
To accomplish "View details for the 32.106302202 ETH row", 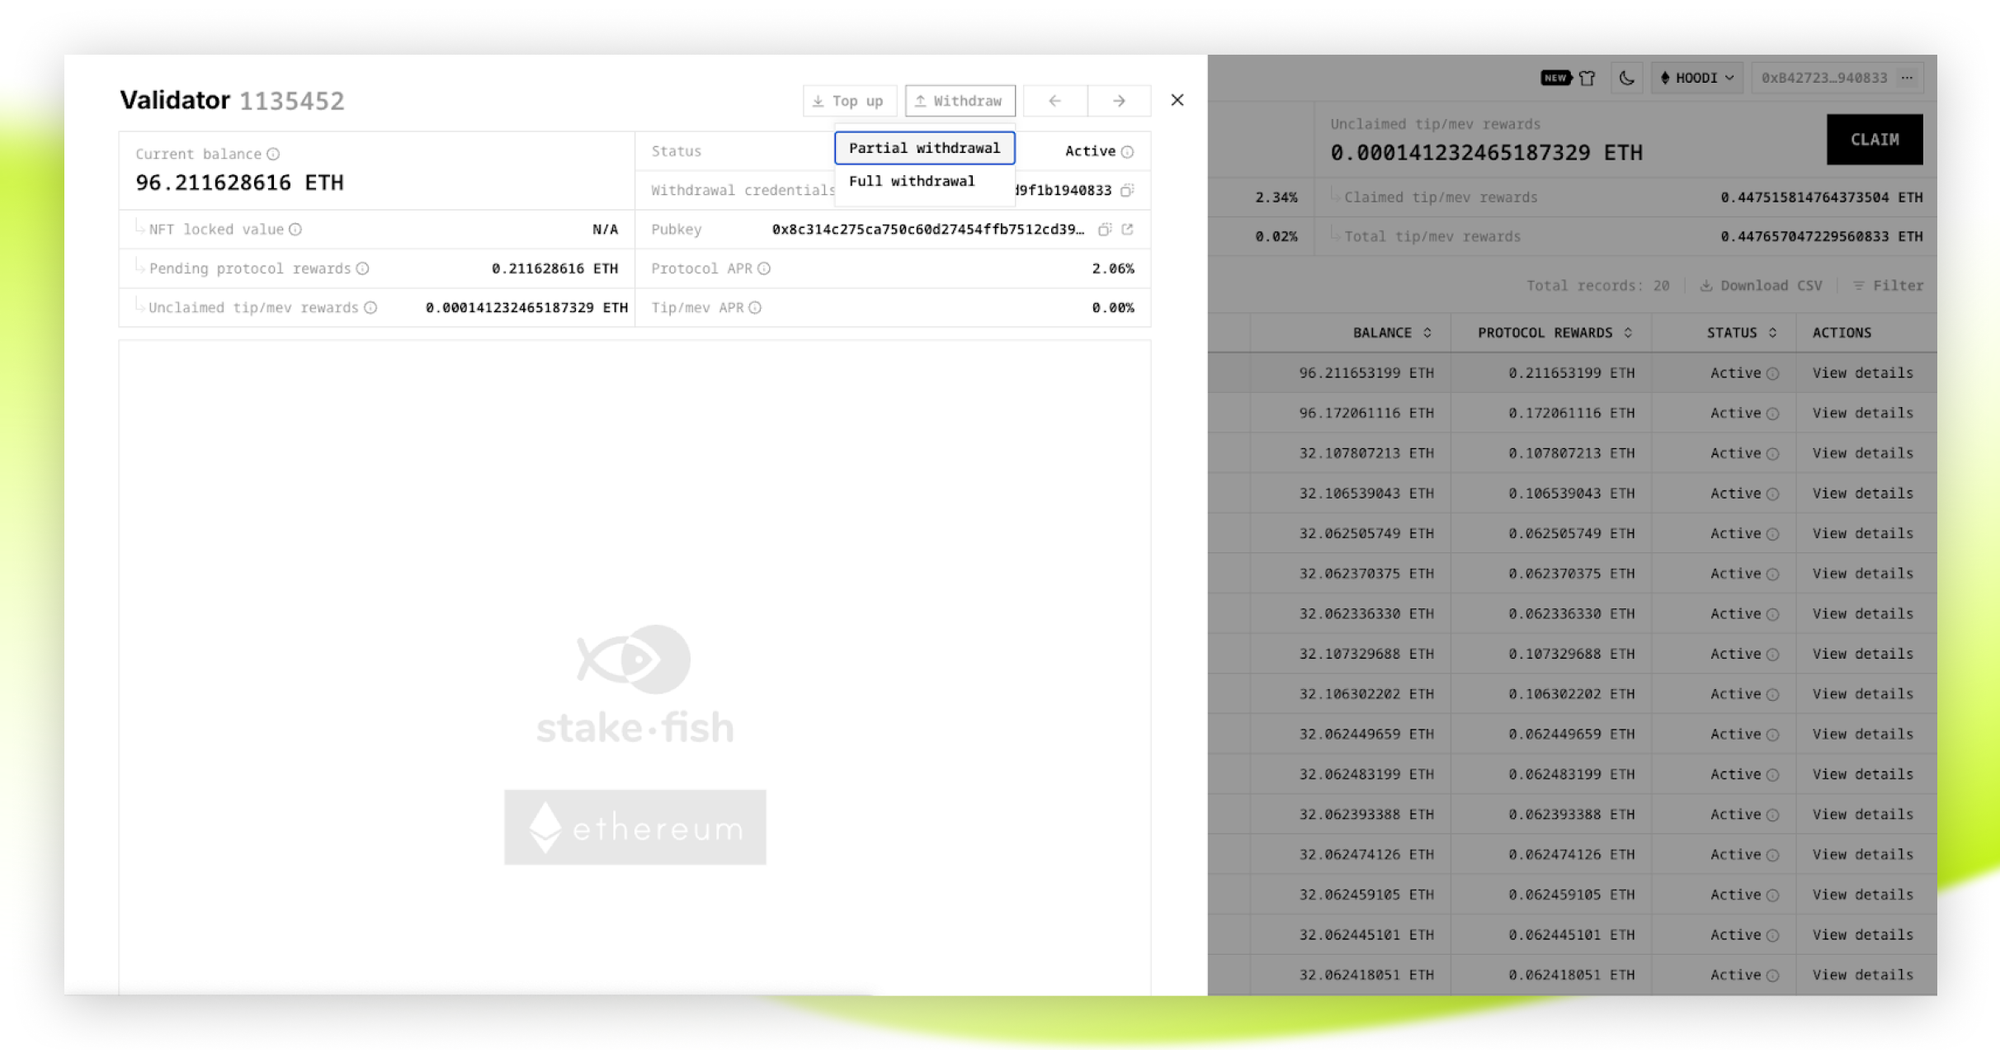I will tap(1863, 694).
